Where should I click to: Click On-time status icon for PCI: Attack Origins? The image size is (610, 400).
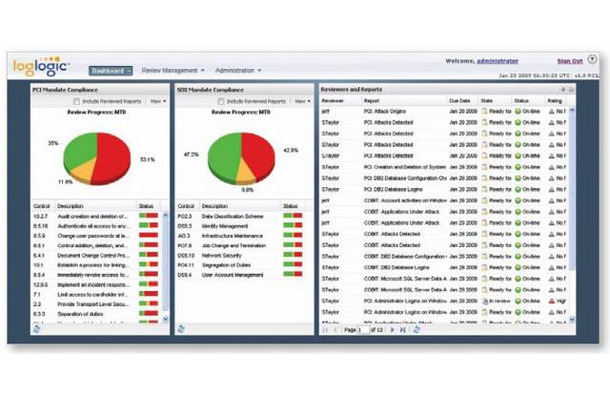[x=518, y=111]
